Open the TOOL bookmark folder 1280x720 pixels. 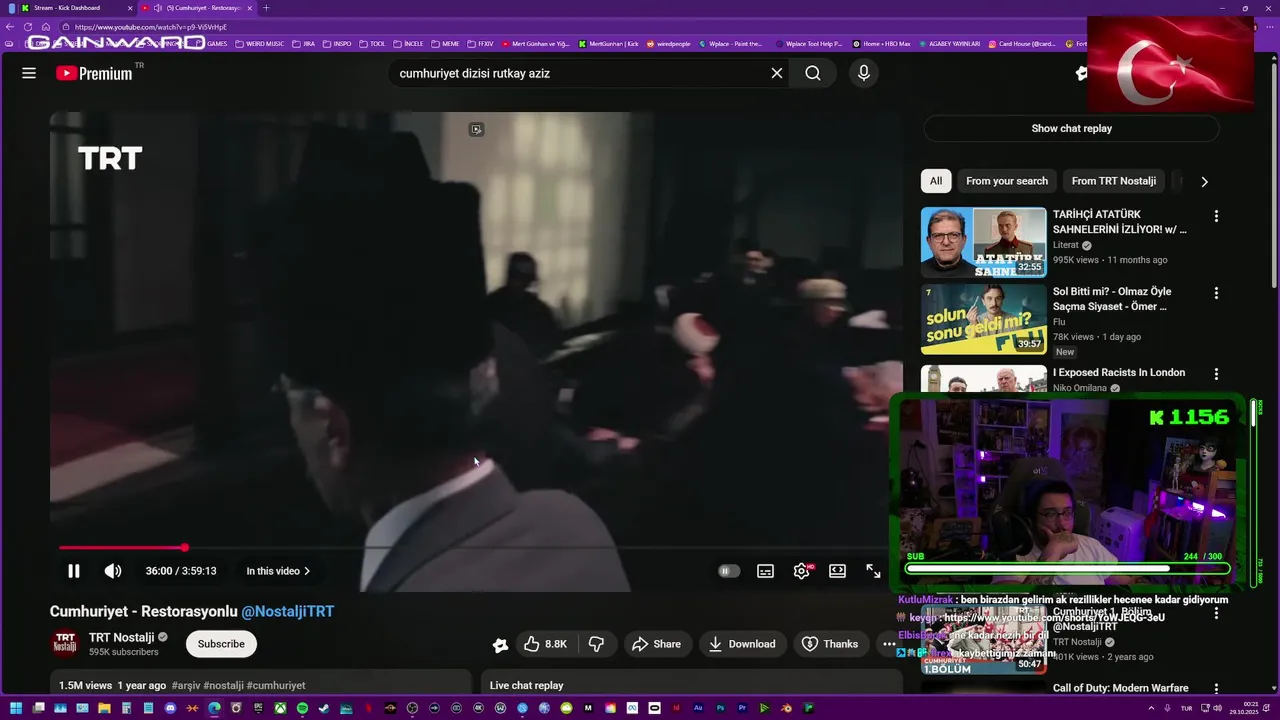coord(373,44)
